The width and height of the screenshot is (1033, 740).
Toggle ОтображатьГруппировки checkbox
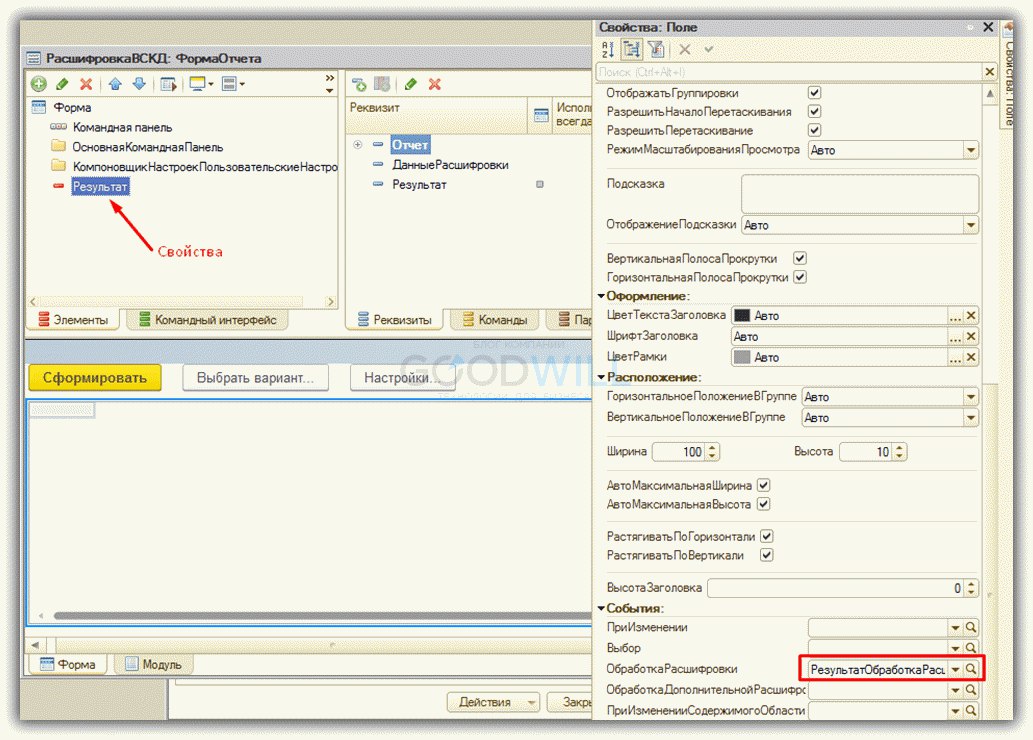(814, 93)
